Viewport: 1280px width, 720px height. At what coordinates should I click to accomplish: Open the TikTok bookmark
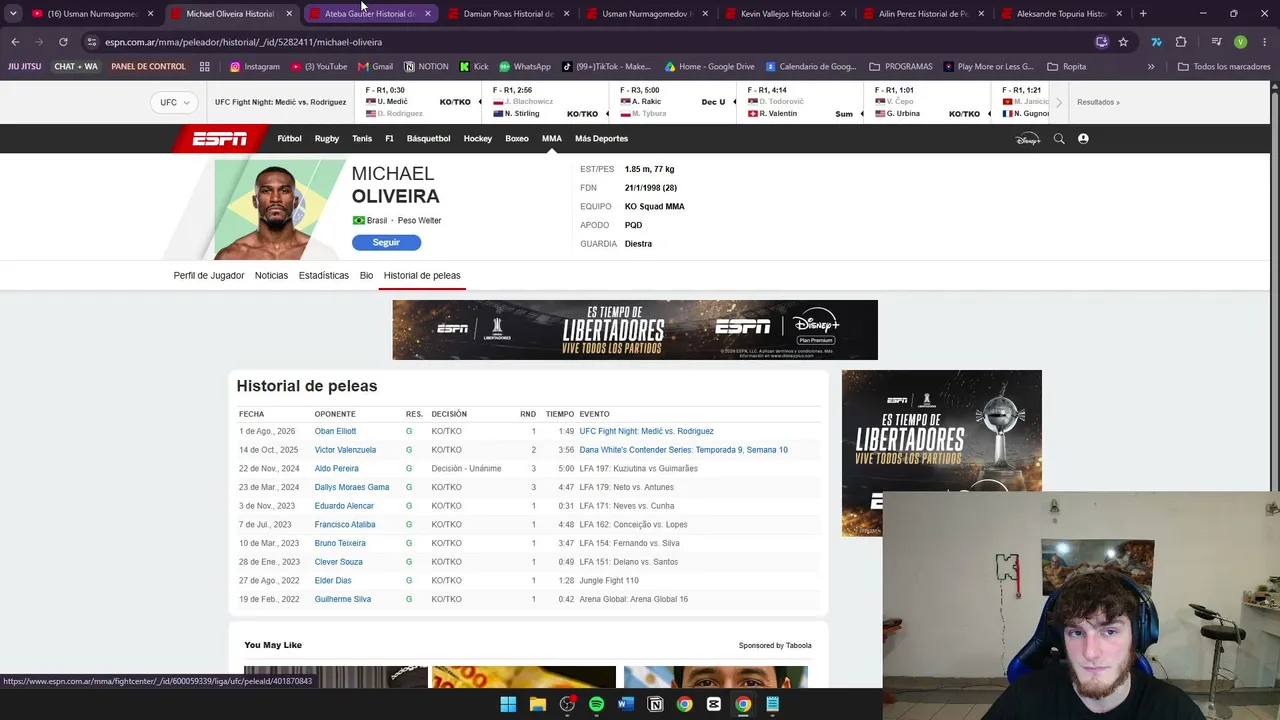606,67
